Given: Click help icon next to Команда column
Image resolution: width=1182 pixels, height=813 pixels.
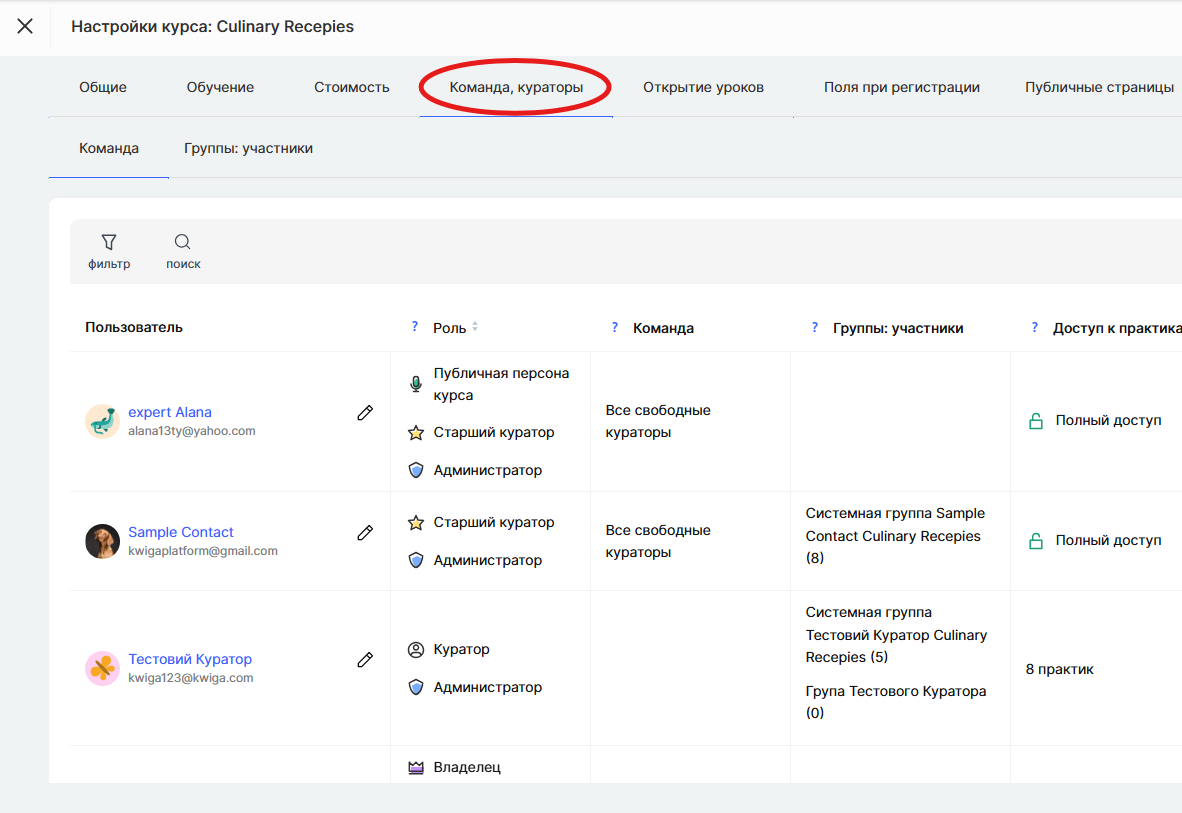Looking at the screenshot, I should coord(615,327).
